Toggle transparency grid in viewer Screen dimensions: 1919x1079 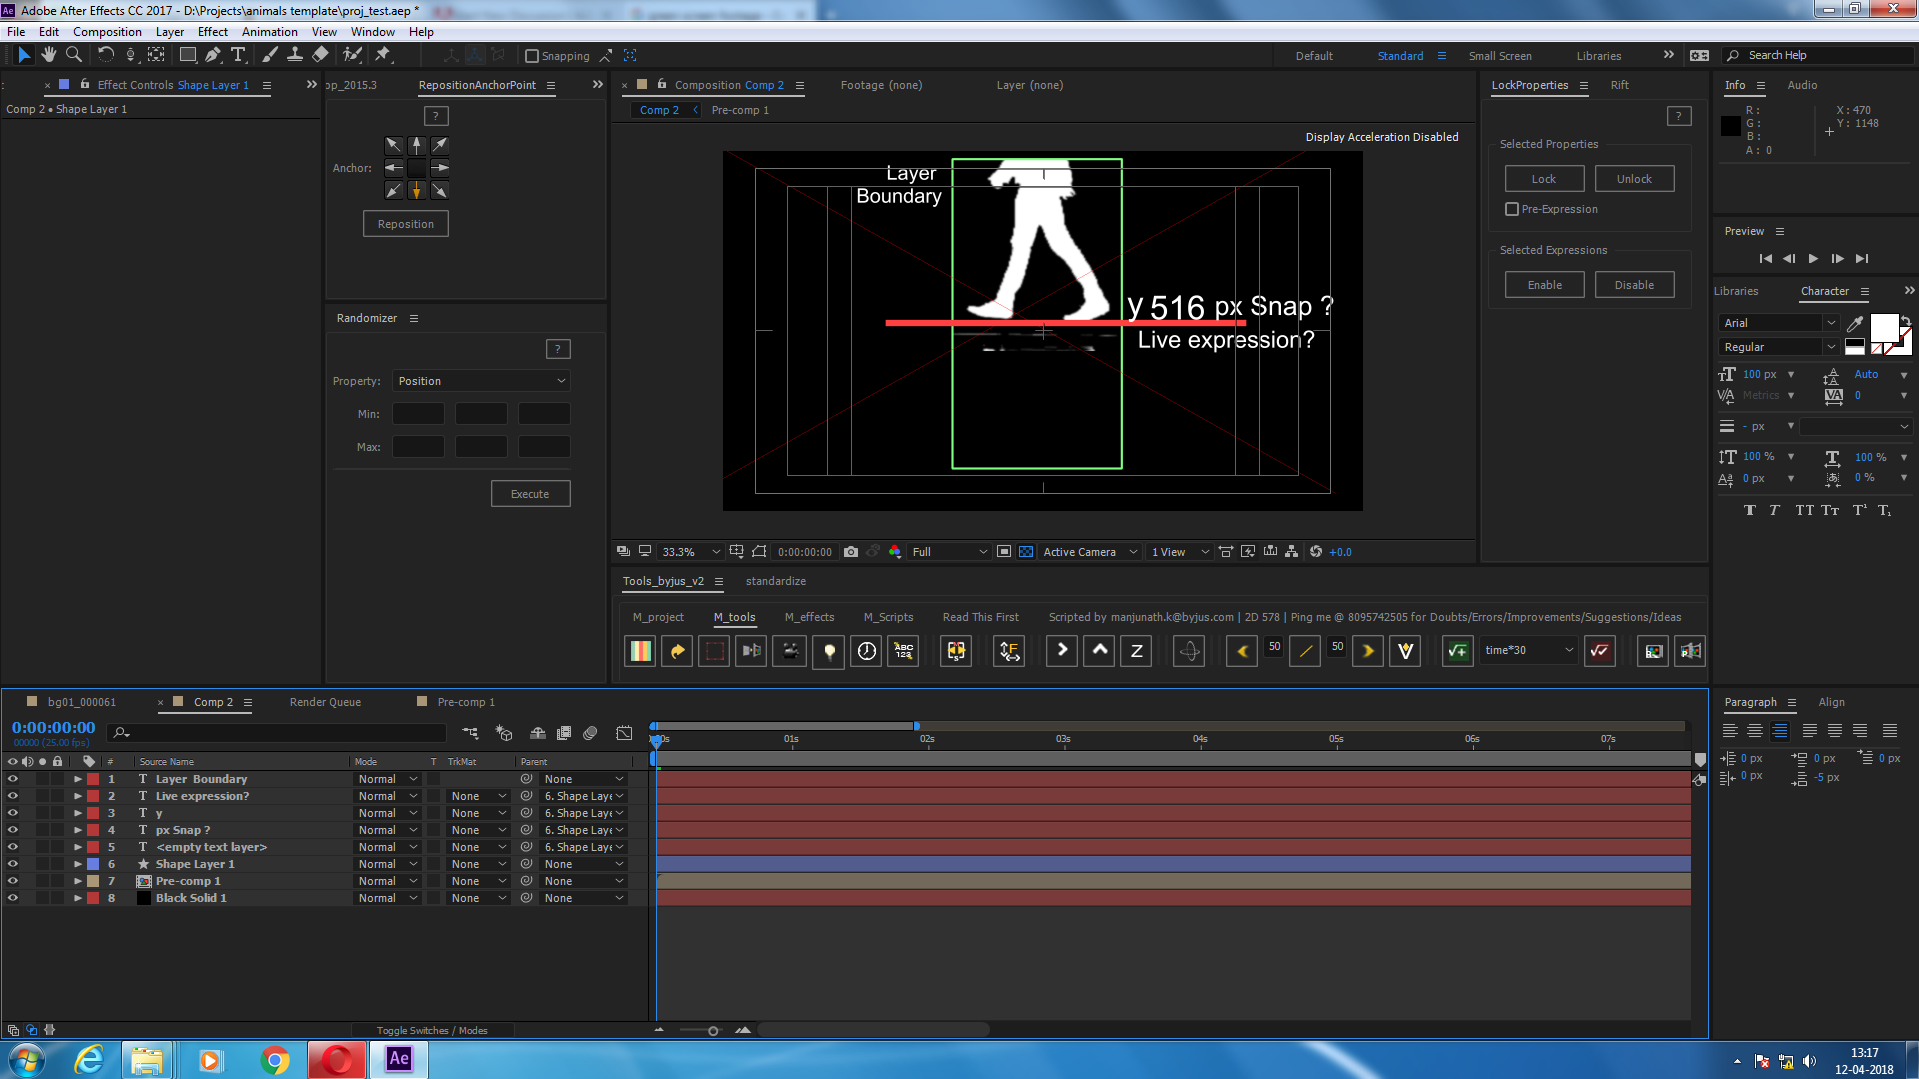[x=1026, y=551]
